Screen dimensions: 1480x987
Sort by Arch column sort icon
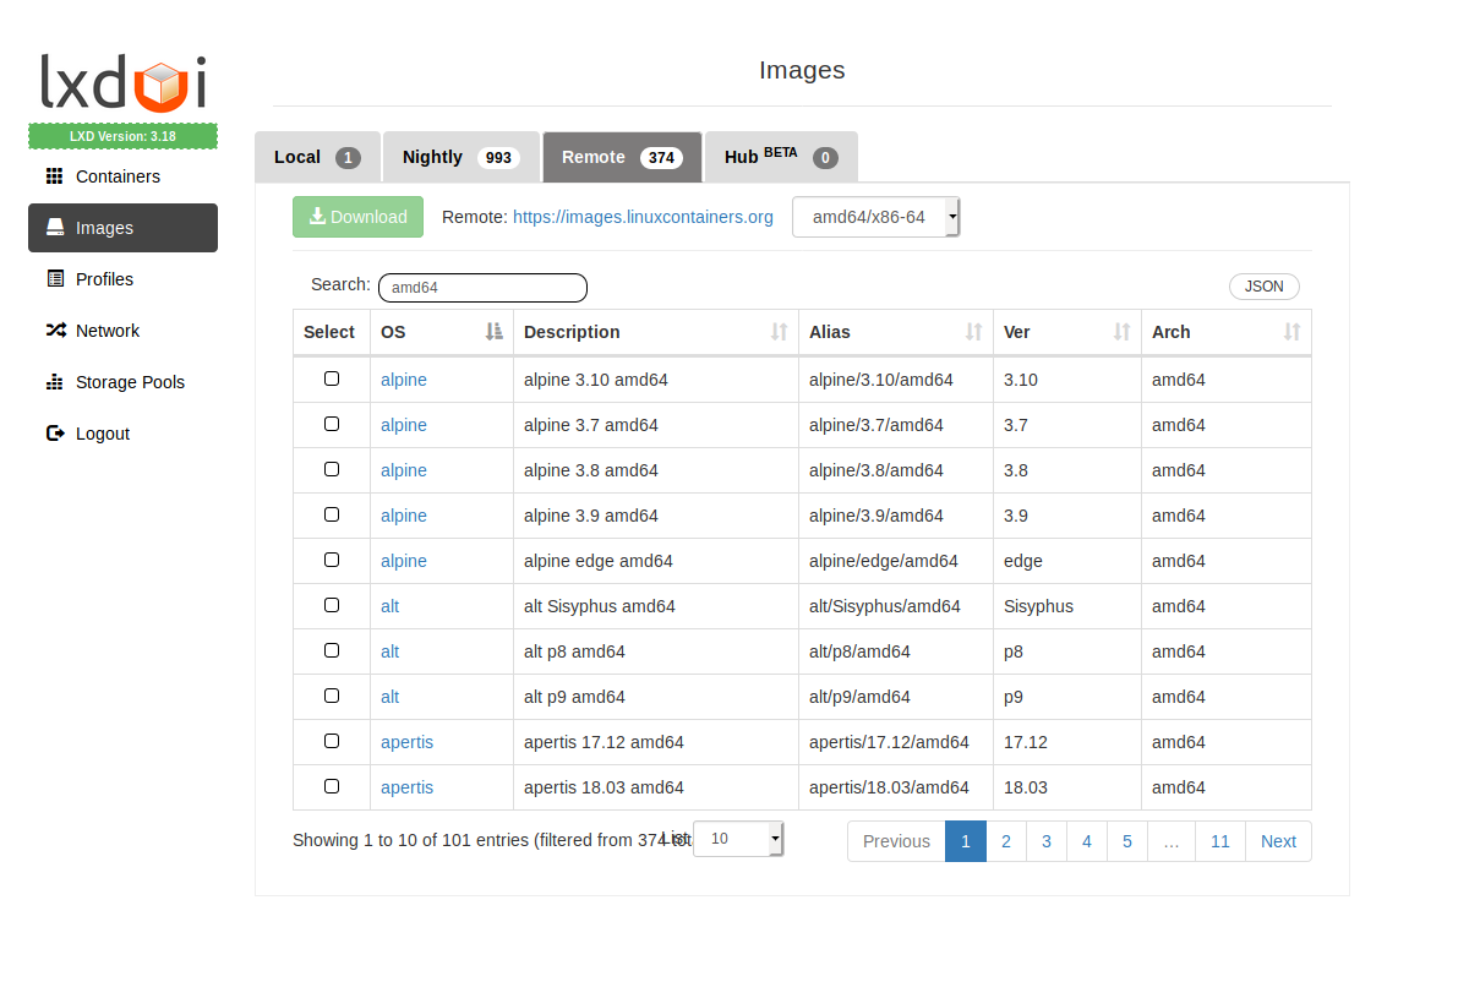point(1292,332)
